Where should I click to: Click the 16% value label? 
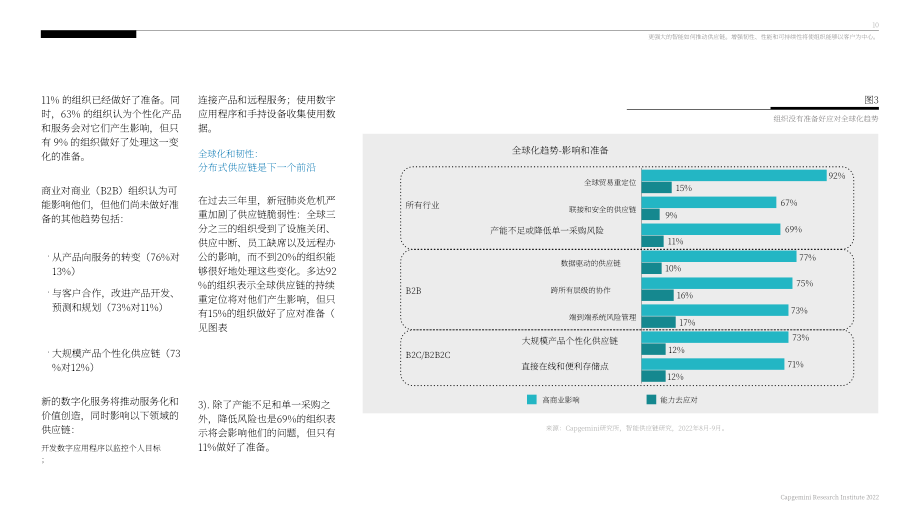click(x=685, y=296)
